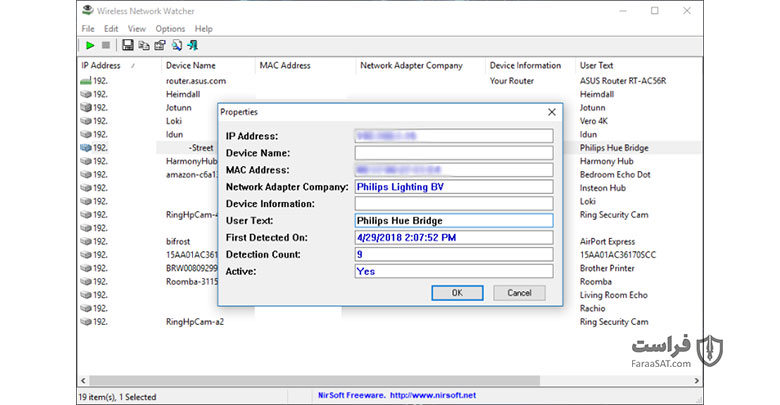Click the blurred MAC Address field in Properties
This screenshot has width=780, height=405.
[454, 170]
